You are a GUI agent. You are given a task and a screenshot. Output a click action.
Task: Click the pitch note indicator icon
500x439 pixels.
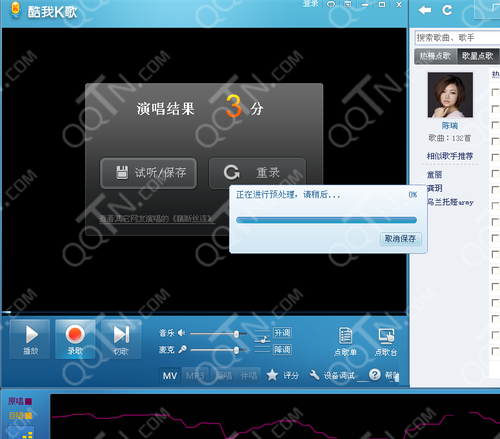262,341
